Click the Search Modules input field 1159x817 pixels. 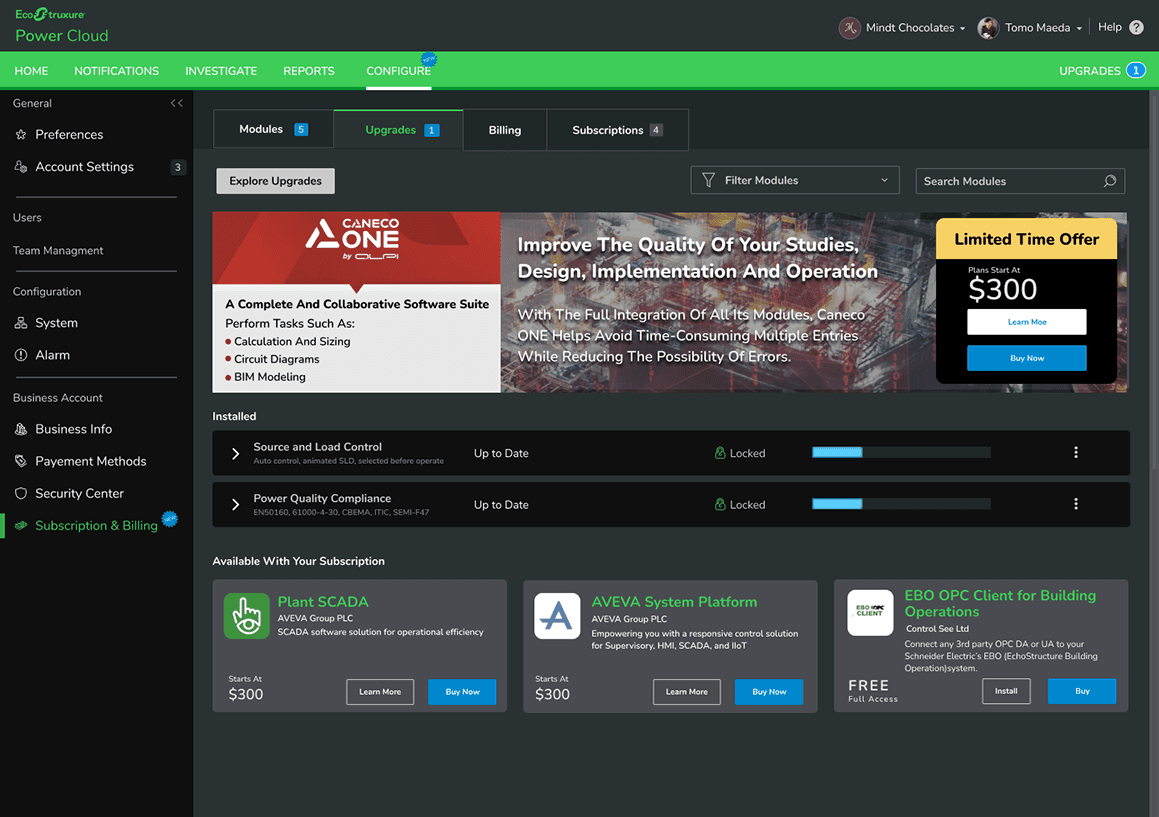tap(1020, 181)
